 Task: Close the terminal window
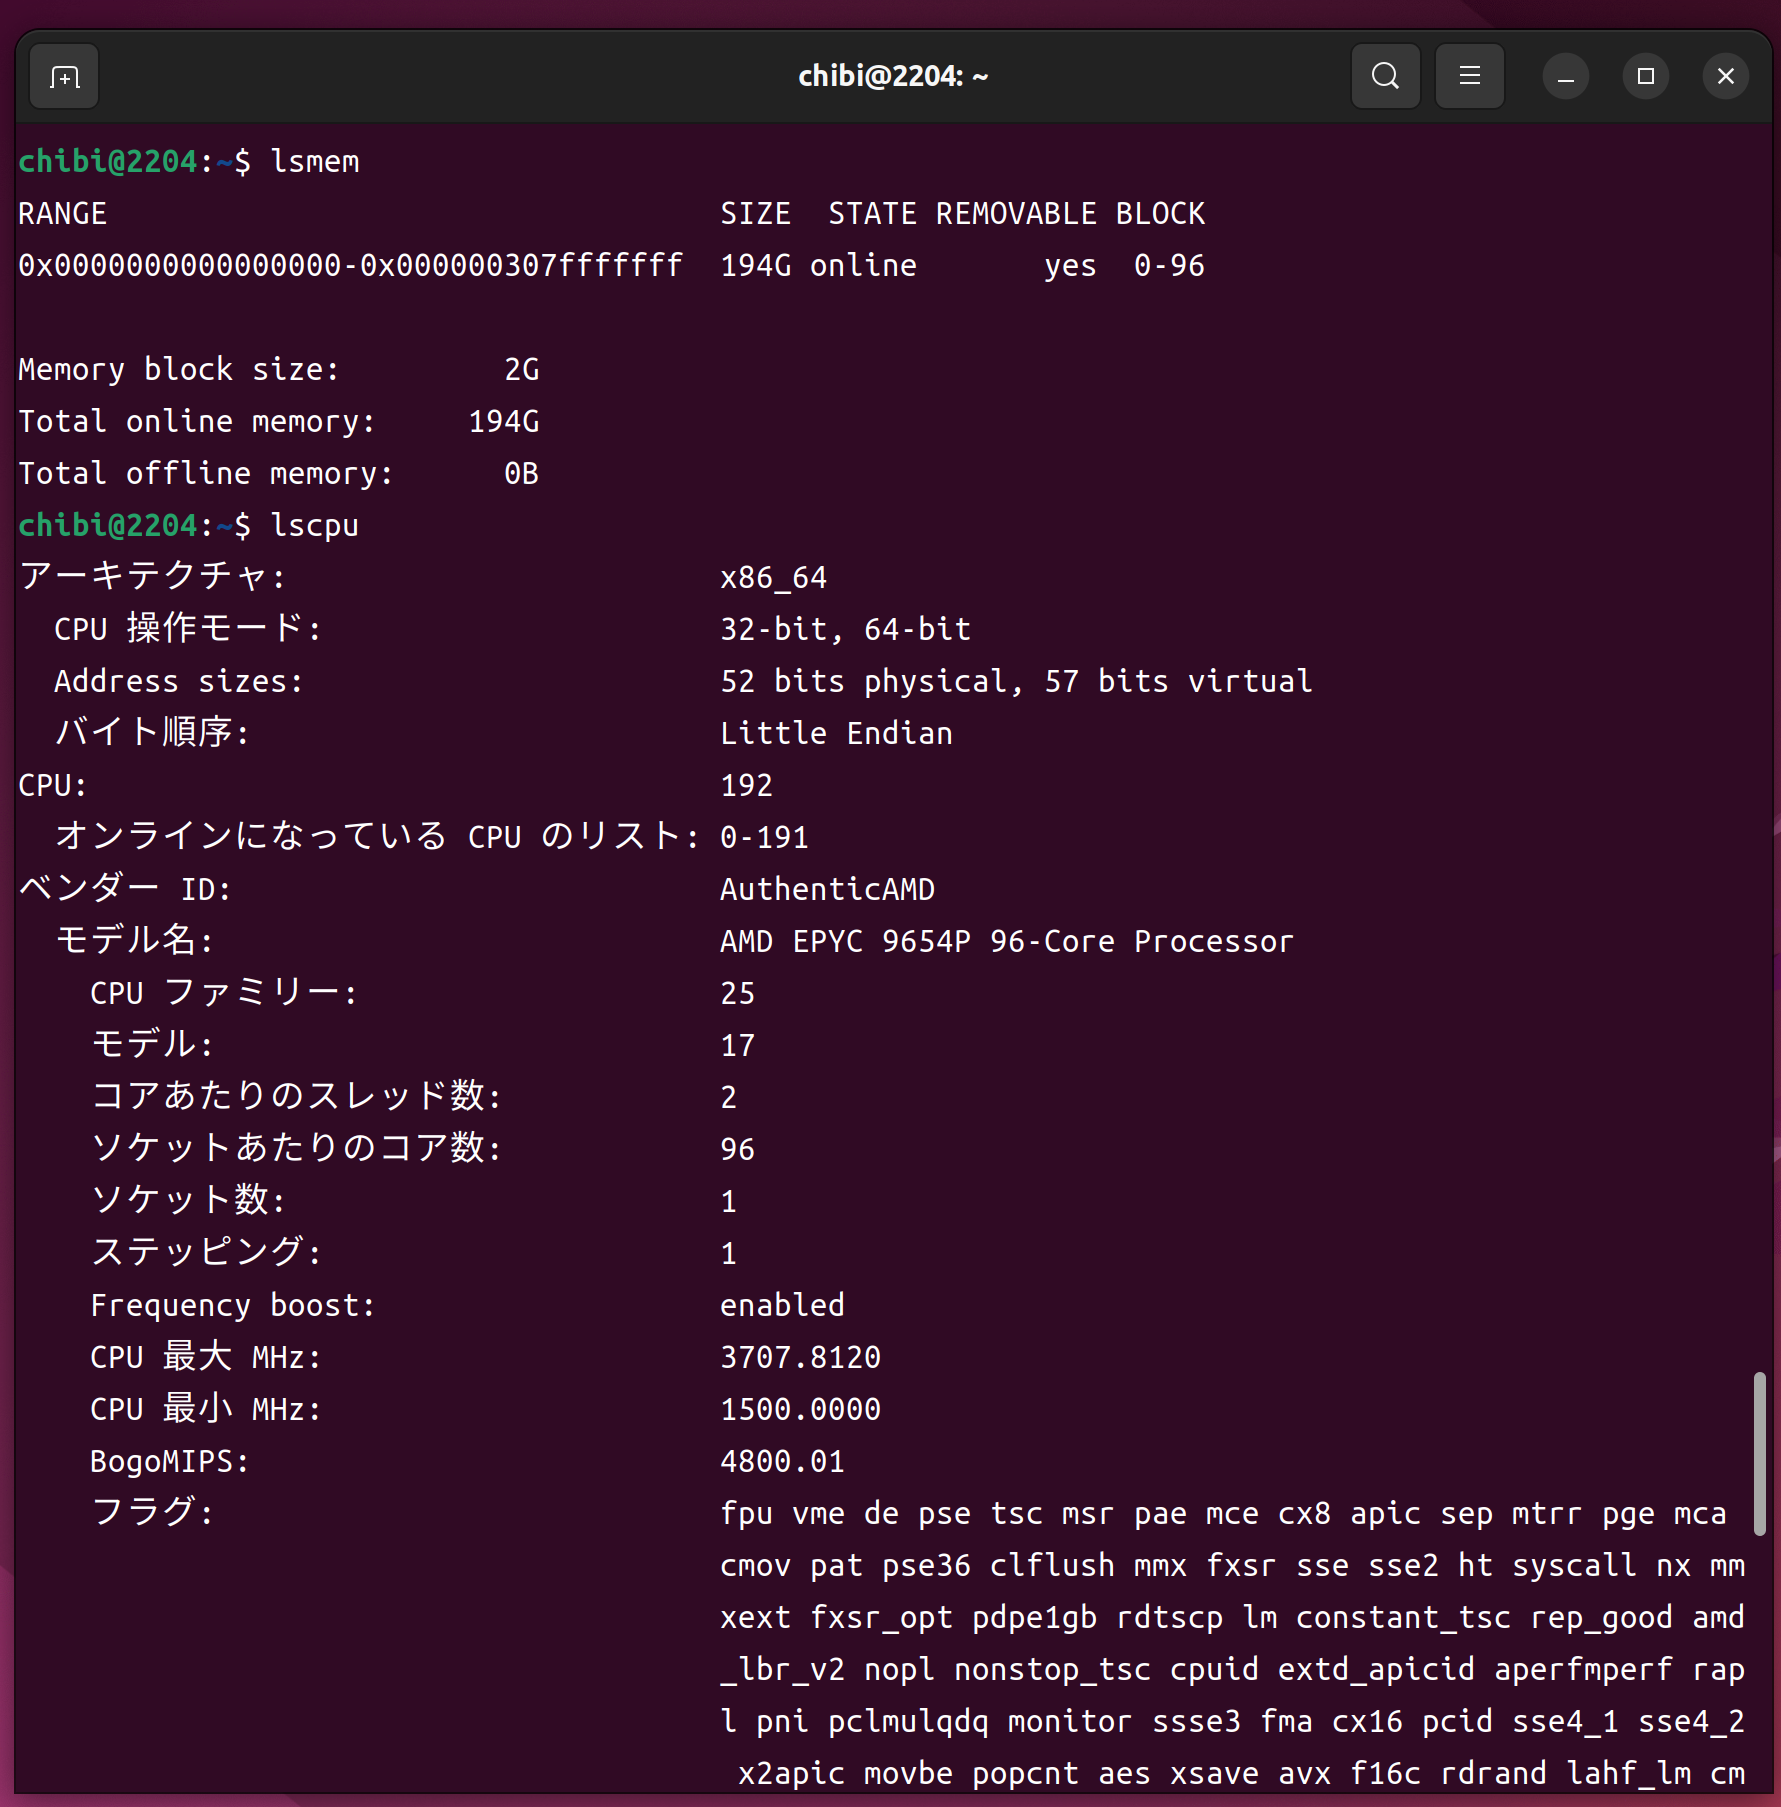coord(1725,76)
